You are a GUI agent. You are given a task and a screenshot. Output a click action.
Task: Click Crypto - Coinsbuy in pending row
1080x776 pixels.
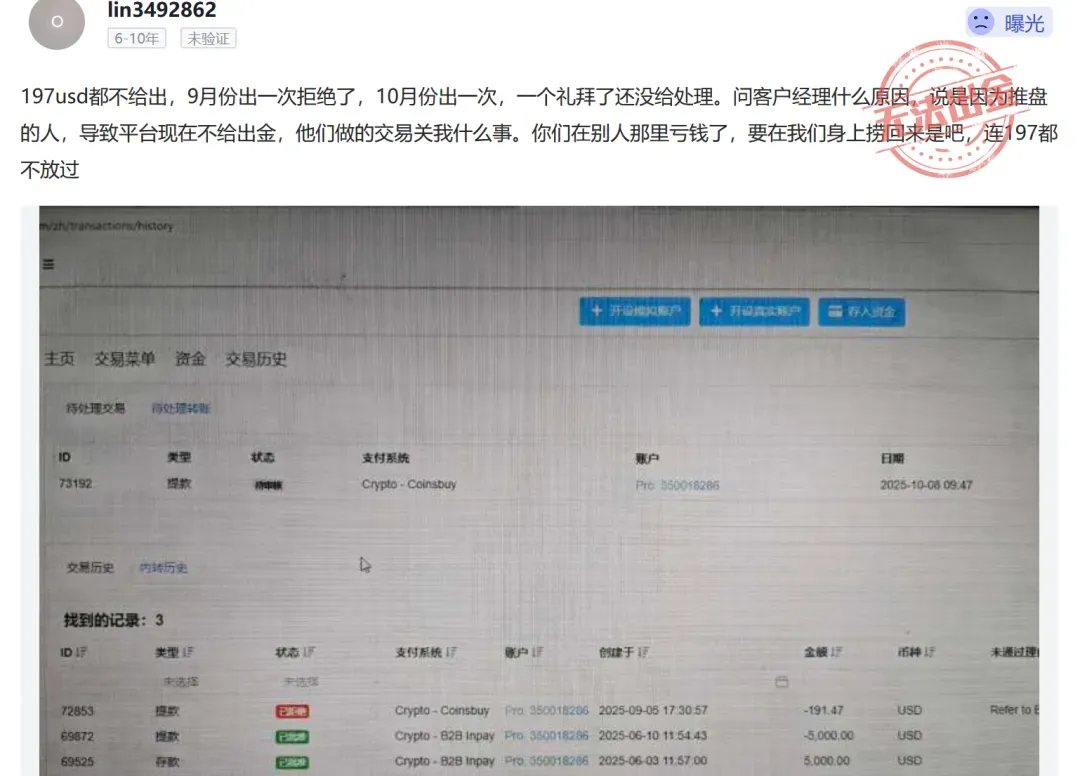pos(409,484)
